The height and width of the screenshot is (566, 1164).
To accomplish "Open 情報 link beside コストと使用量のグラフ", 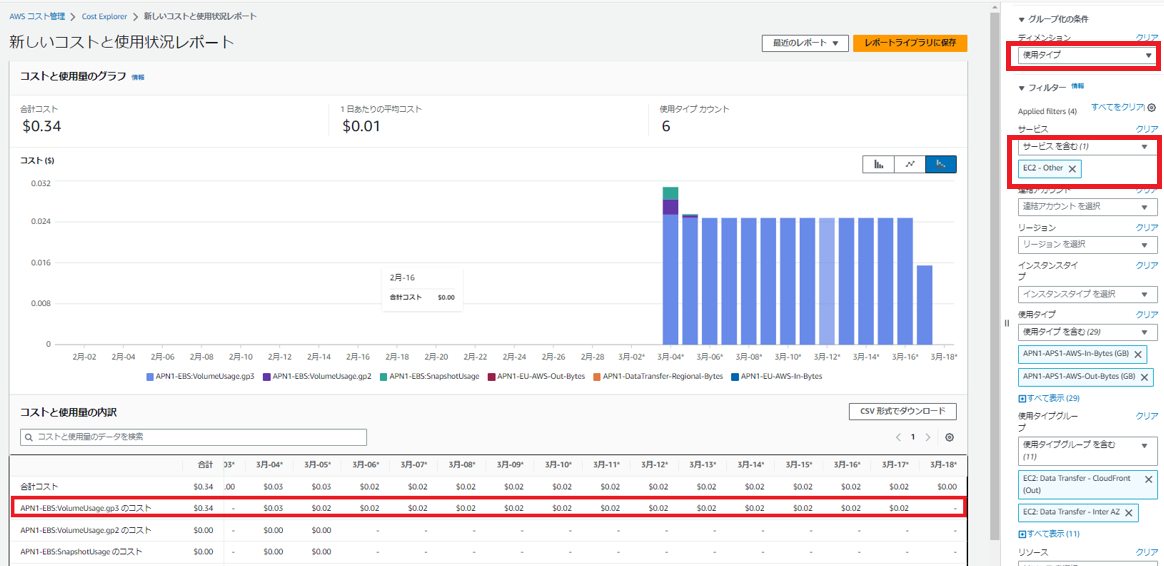I will coord(138,77).
